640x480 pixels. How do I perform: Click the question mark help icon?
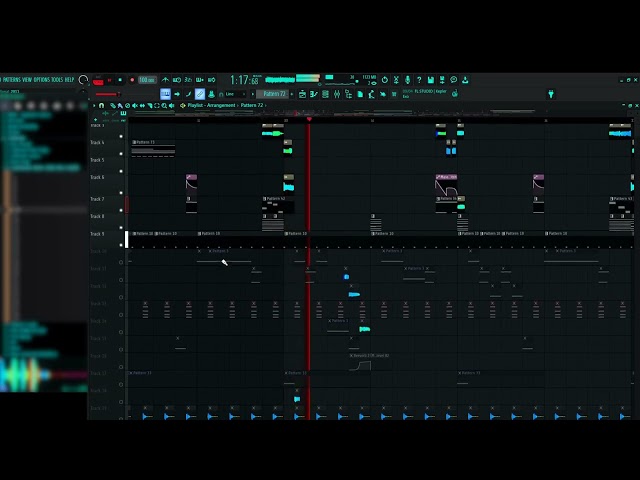click(419, 80)
